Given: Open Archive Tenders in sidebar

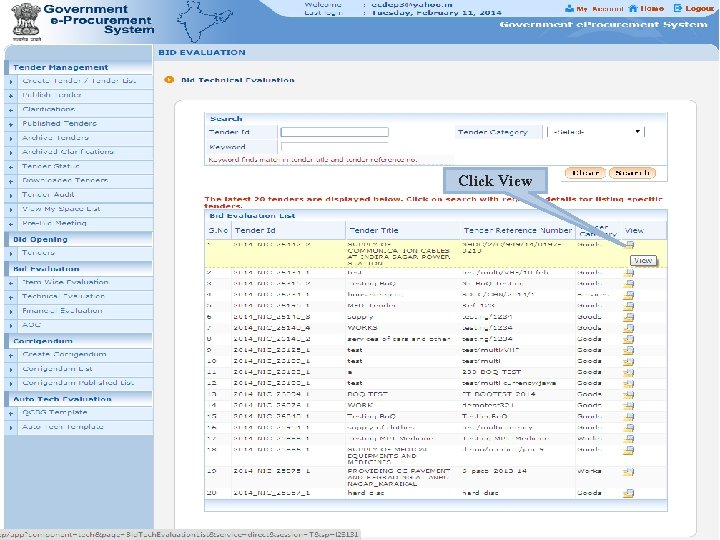Looking at the screenshot, I should 55,138.
